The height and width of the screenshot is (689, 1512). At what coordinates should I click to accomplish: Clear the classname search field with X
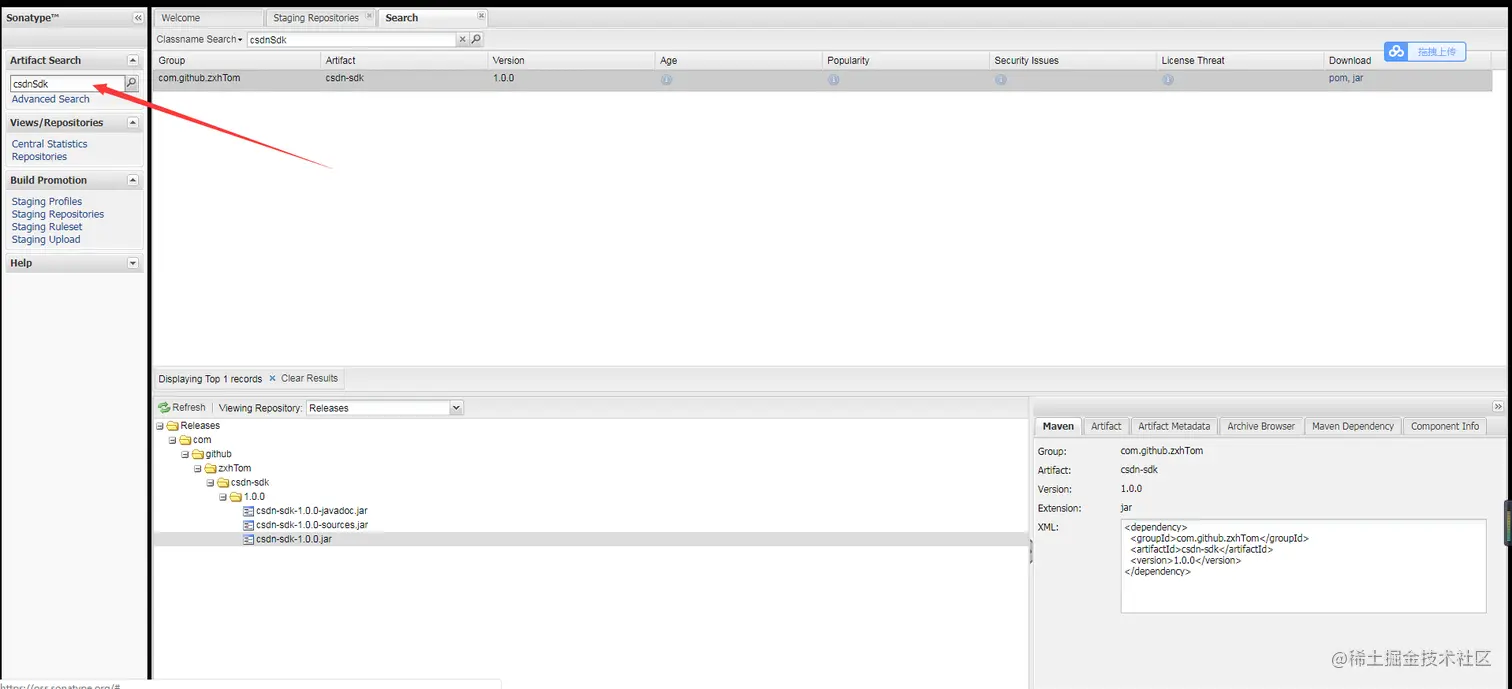462,39
